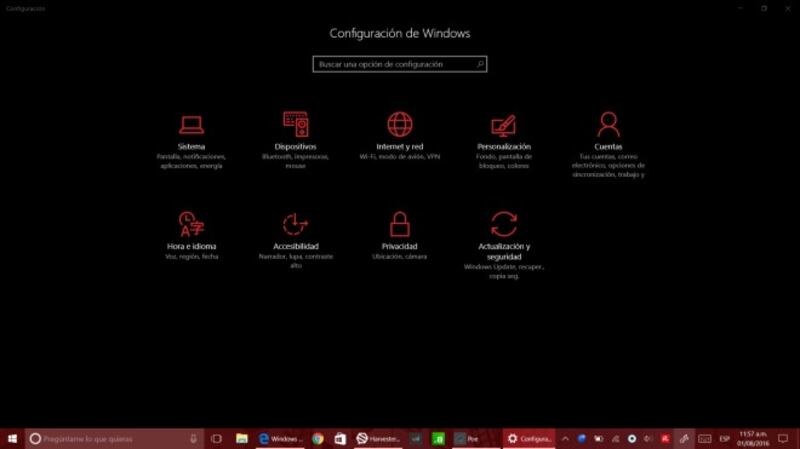Switch to Google Chrome in the taskbar

coord(318,438)
